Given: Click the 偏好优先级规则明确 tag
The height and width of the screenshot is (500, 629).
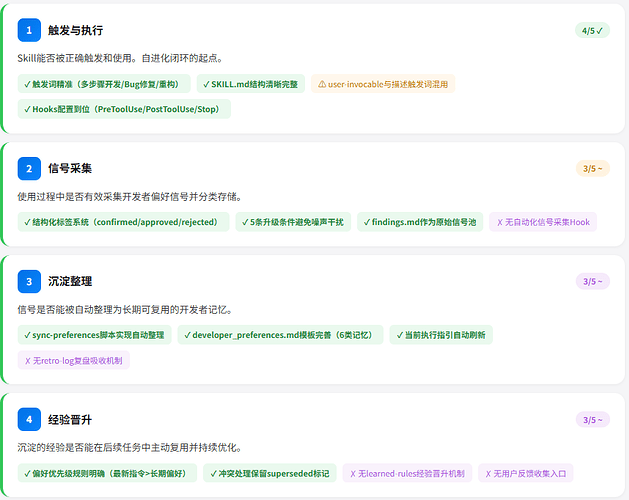Looking at the screenshot, I should pyautogui.click(x=107, y=473).
